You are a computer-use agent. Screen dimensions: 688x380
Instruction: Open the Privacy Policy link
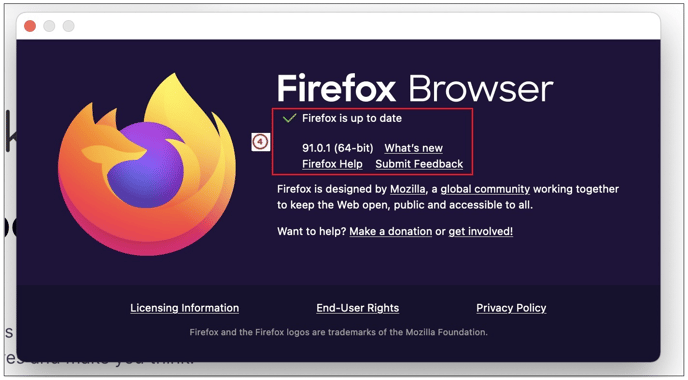click(511, 308)
